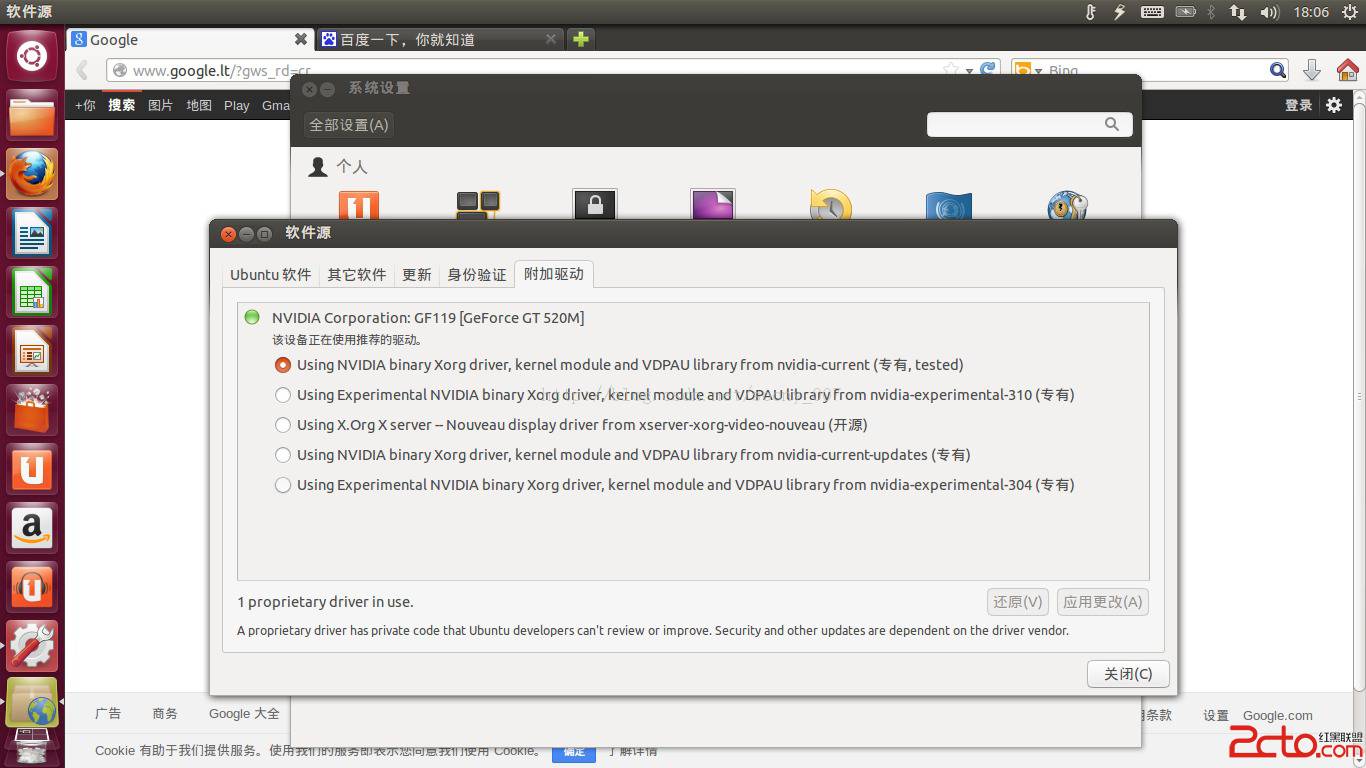Select nvidia-current (专有, tested) driver option
This screenshot has width=1366, height=768.
tap(283, 365)
